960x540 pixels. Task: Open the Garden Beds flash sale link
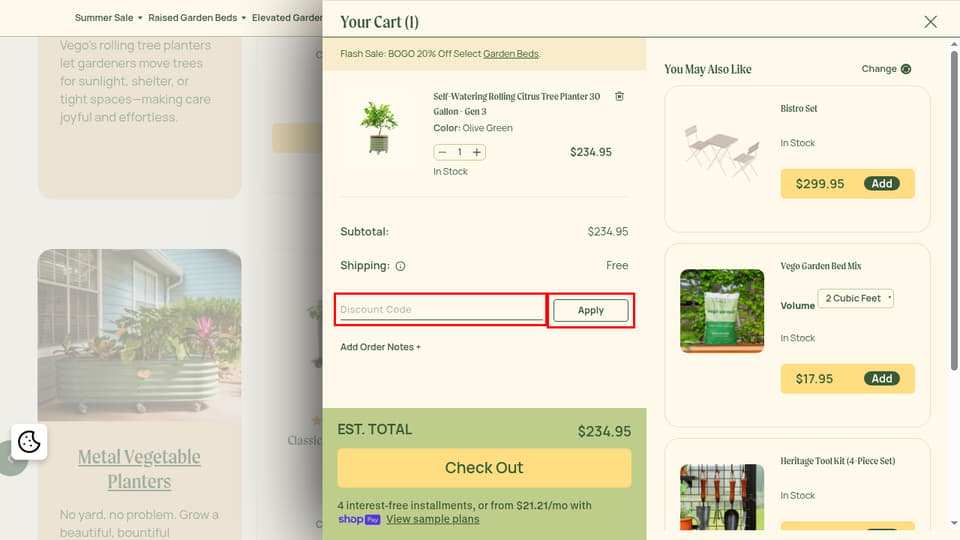(511, 54)
